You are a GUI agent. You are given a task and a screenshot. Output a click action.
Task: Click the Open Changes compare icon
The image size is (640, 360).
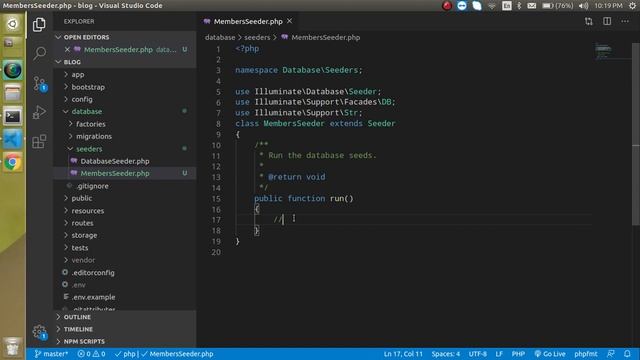[x=589, y=21]
